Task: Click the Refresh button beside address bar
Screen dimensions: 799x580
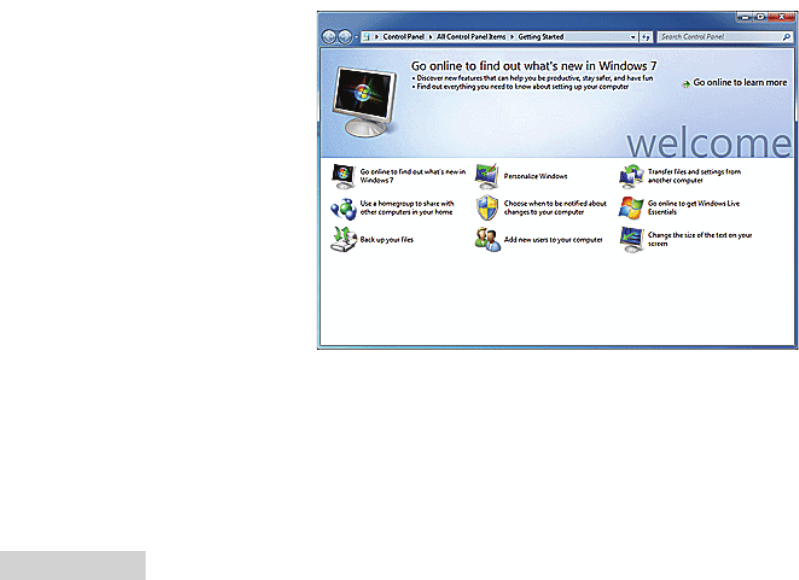Action: click(x=646, y=37)
